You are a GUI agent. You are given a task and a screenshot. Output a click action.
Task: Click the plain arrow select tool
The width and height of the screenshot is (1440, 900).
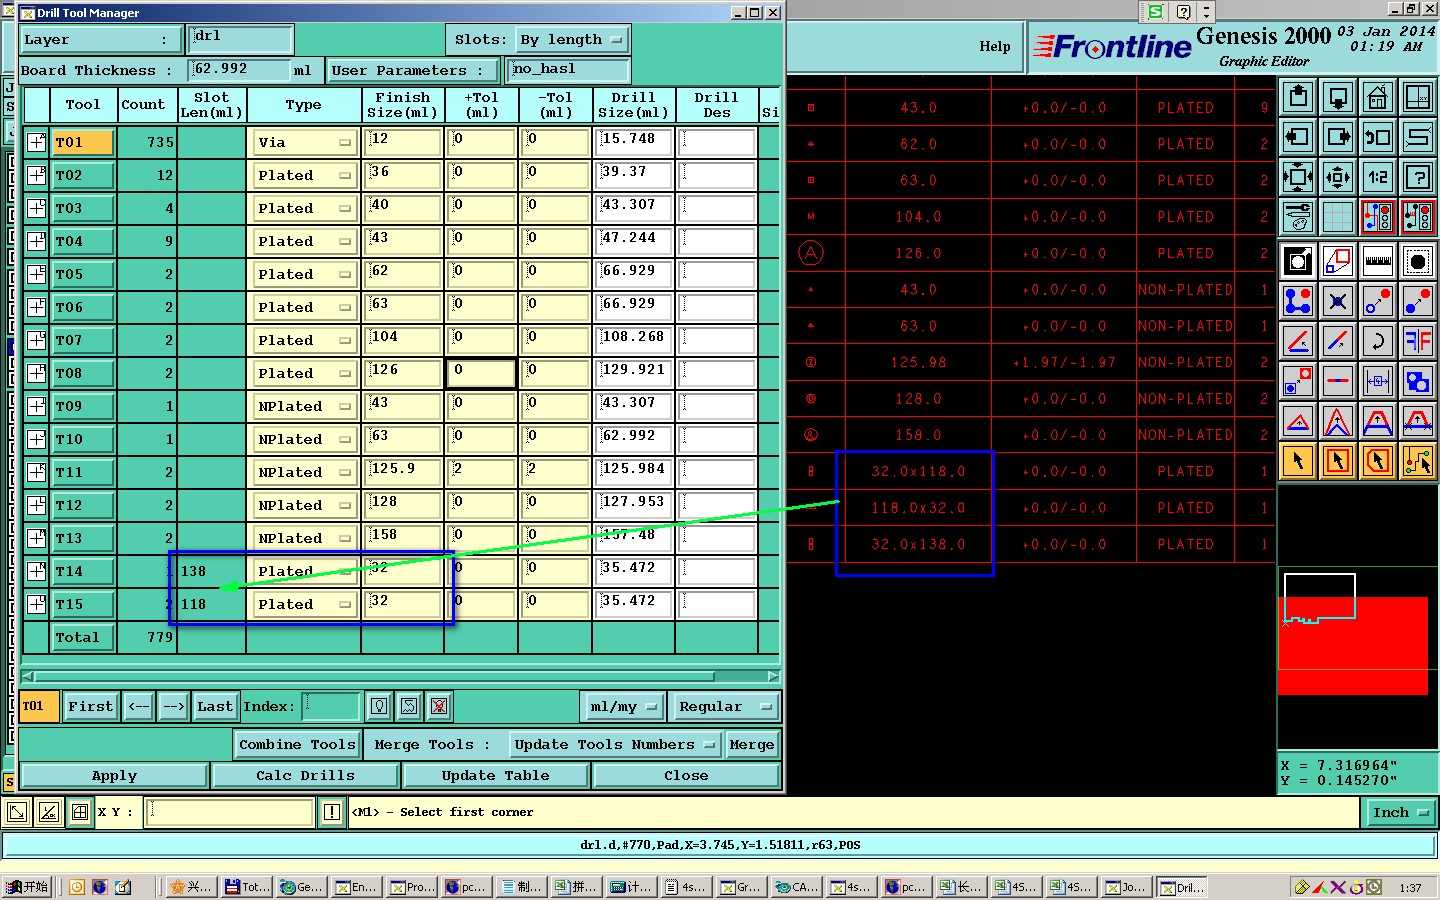(1298, 461)
